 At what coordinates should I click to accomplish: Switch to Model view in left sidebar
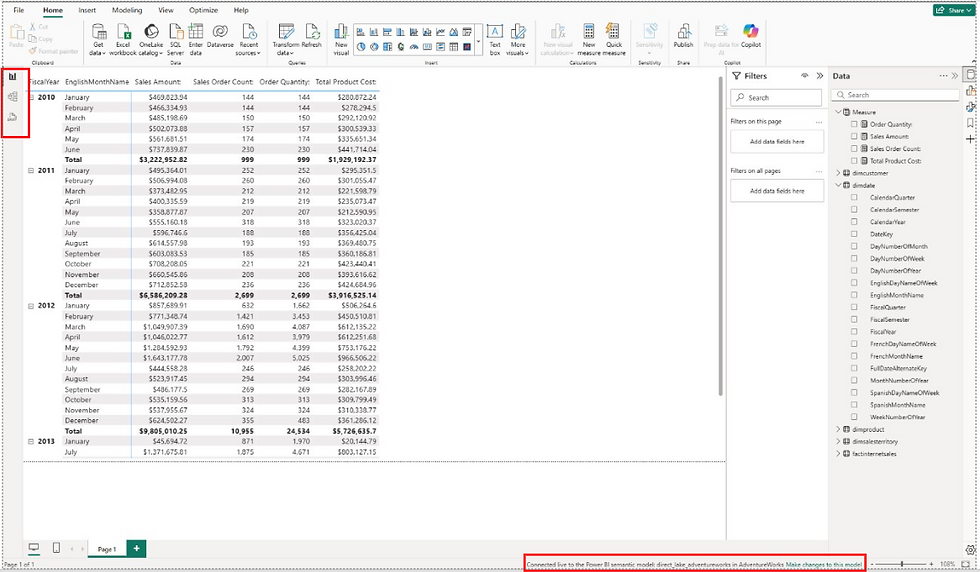coord(12,97)
